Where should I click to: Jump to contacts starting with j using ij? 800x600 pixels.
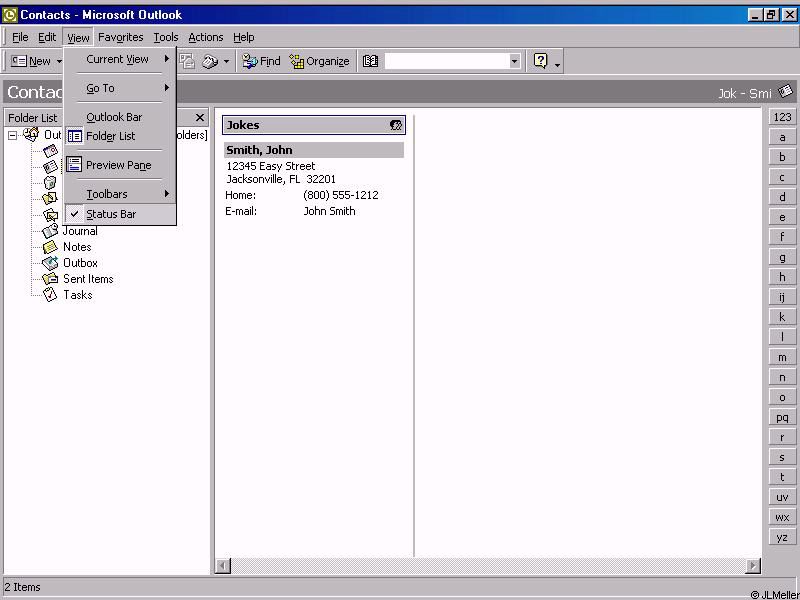point(782,297)
